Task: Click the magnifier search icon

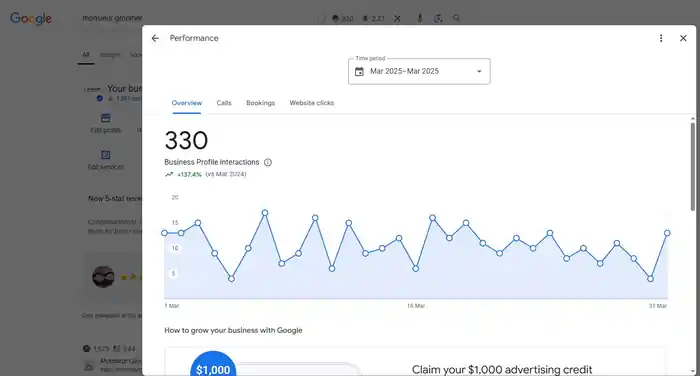Action: point(456,18)
